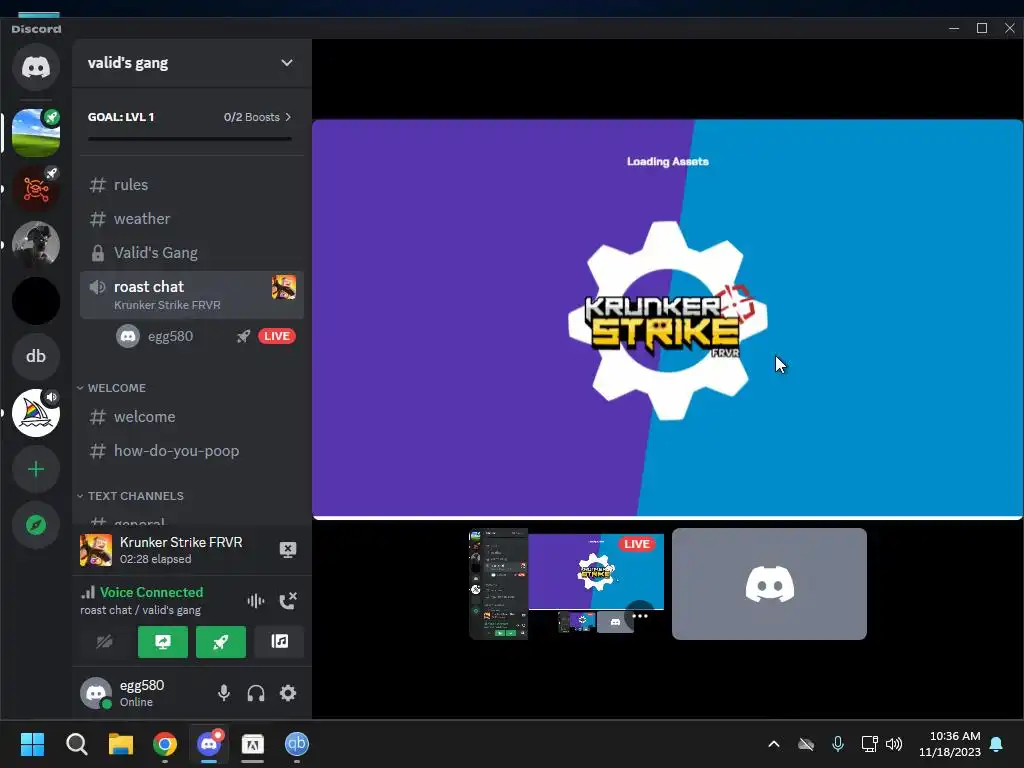
Task: Open Discord home direct messages
Action: [x=36, y=67]
